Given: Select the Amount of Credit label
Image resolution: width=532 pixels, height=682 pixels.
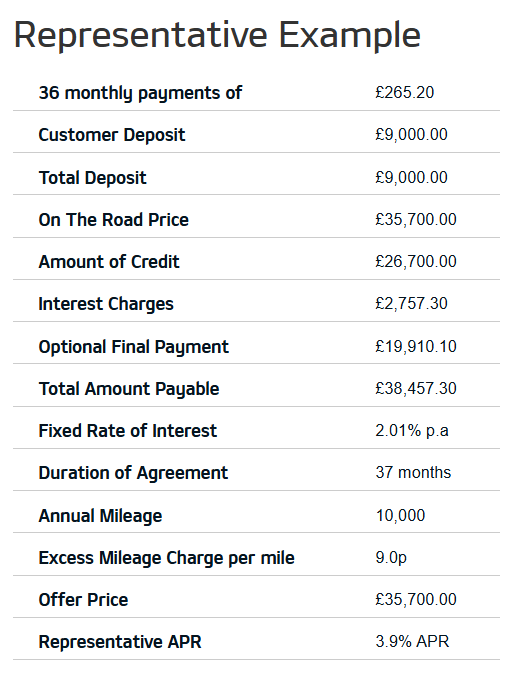Looking at the screenshot, I should (x=109, y=262).
